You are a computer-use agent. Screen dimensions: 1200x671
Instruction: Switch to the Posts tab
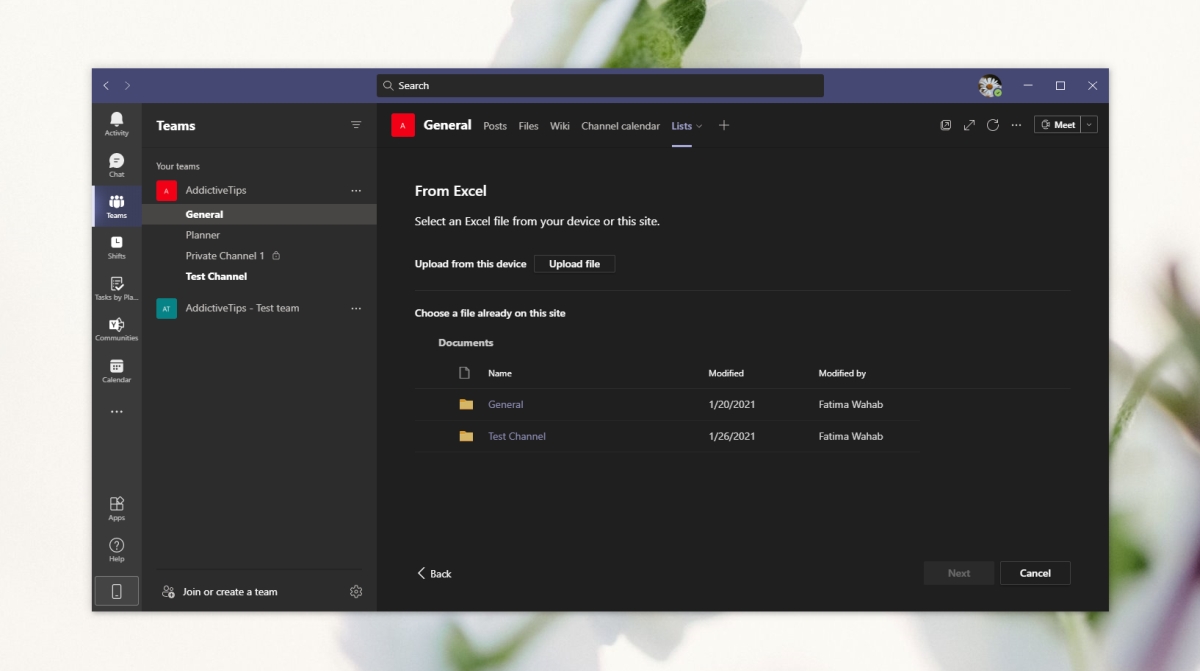[x=495, y=126]
